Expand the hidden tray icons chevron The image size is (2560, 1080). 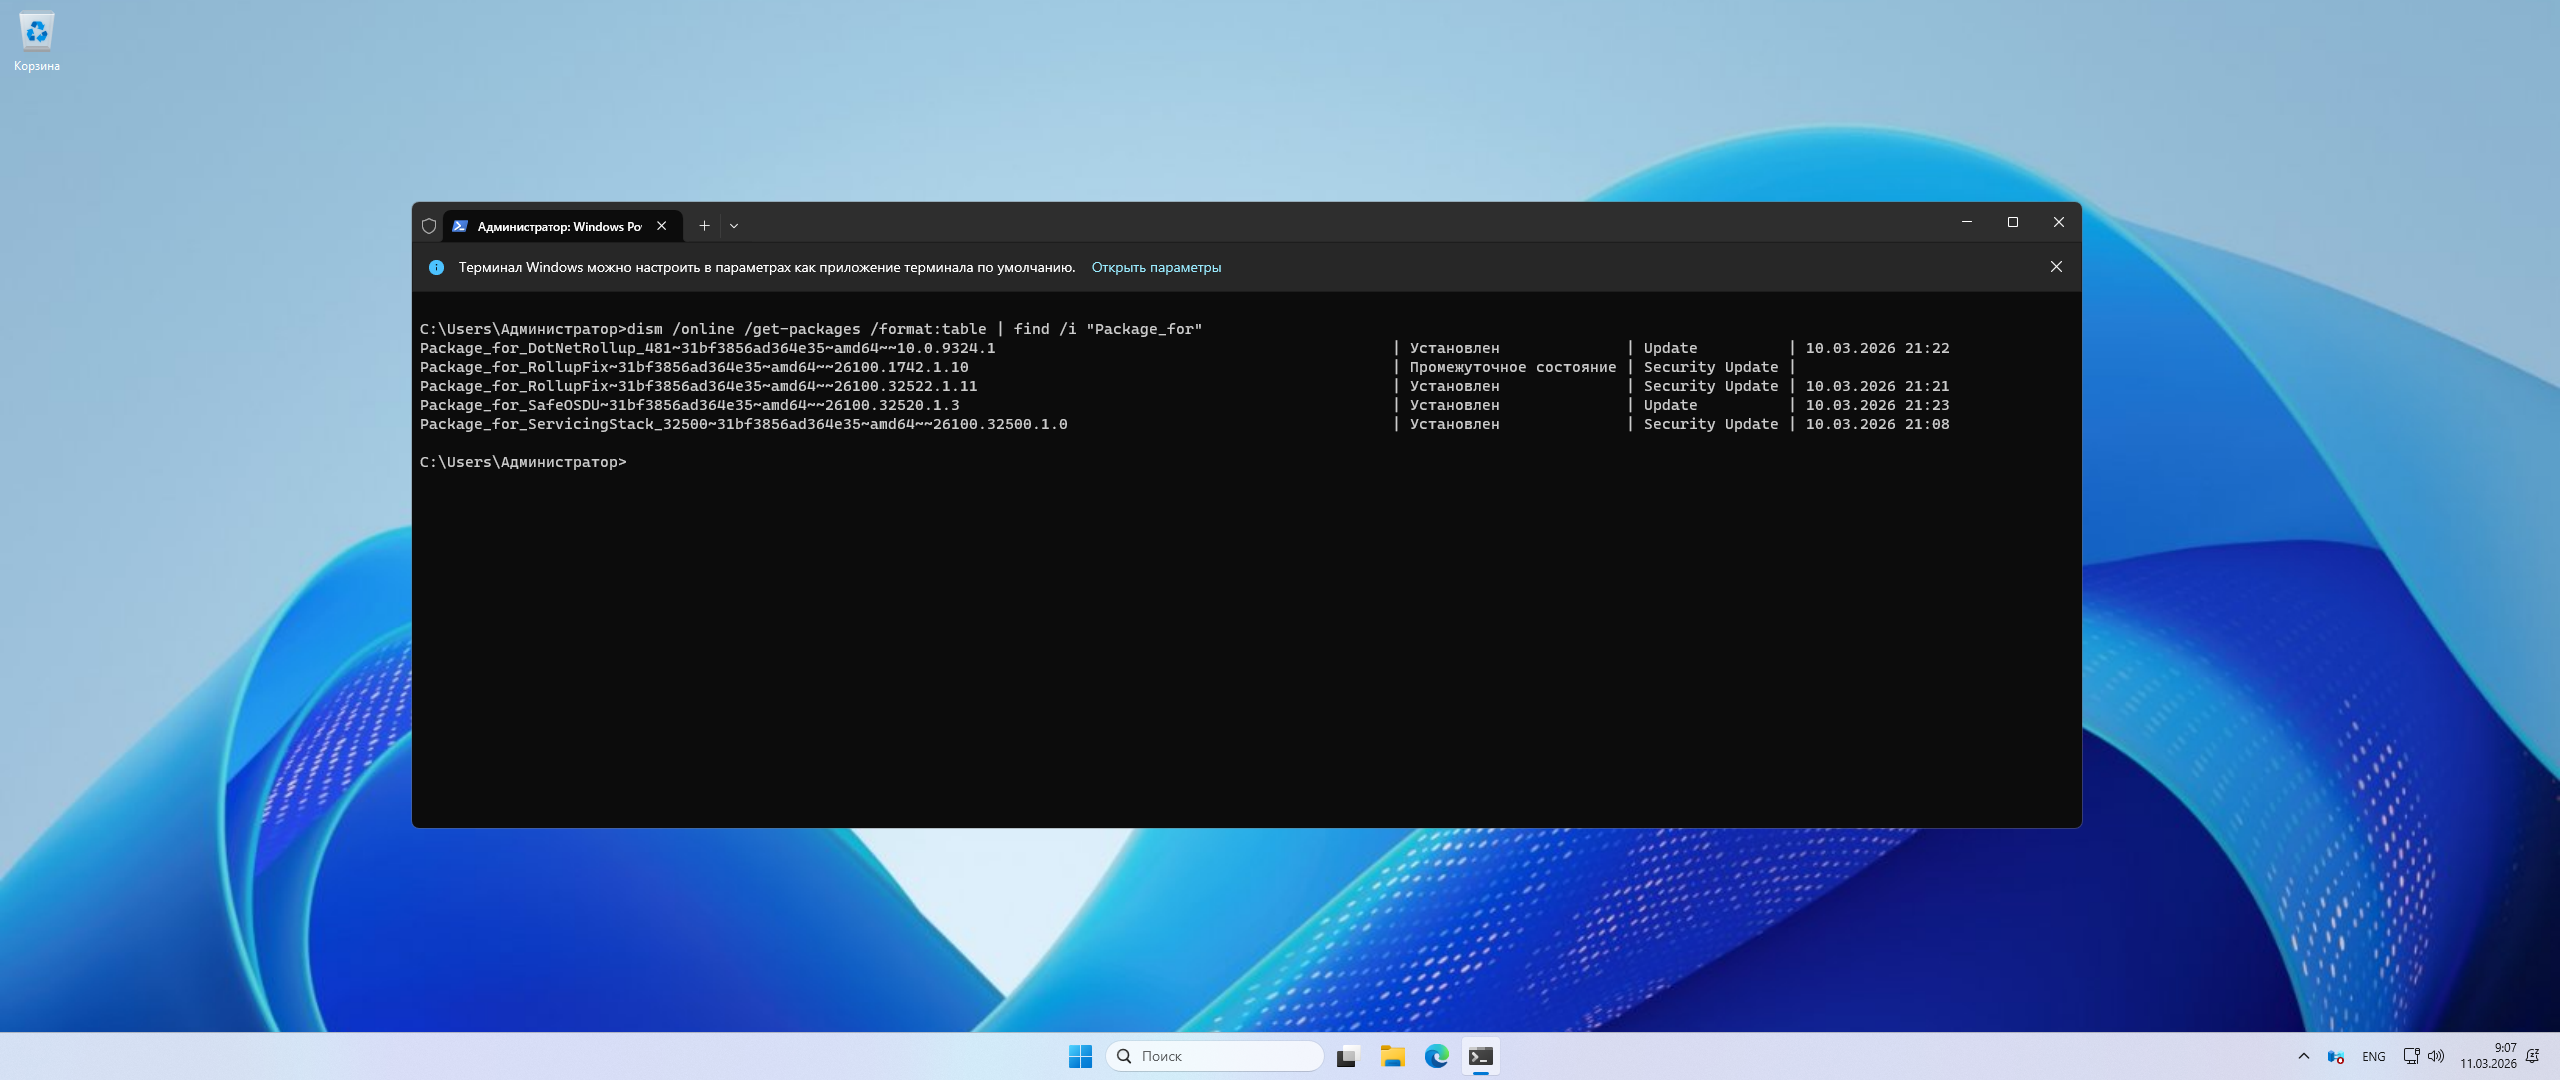(2304, 1056)
